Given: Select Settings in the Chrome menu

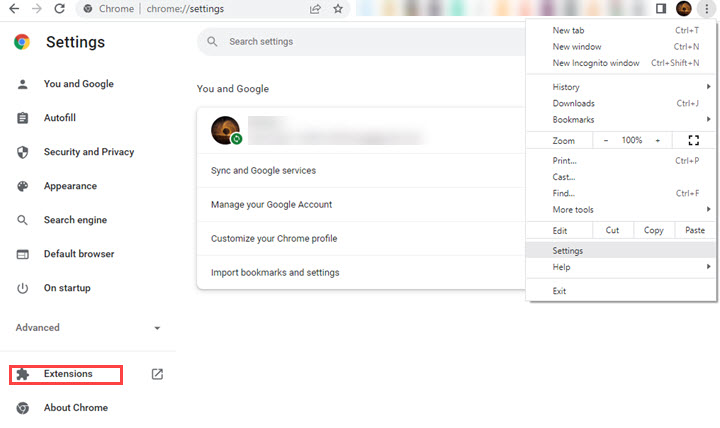Looking at the screenshot, I should click(x=621, y=251).
